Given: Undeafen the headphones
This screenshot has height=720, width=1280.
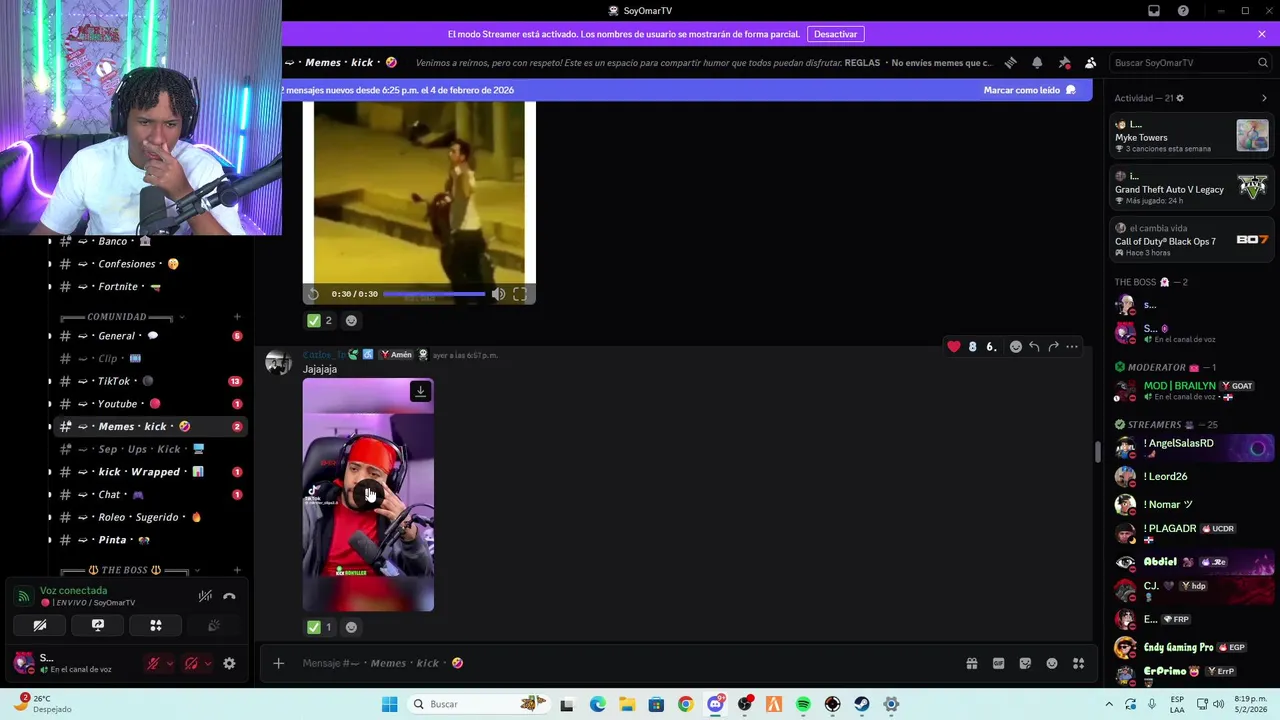Looking at the screenshot, I should (x=191, y=663).
